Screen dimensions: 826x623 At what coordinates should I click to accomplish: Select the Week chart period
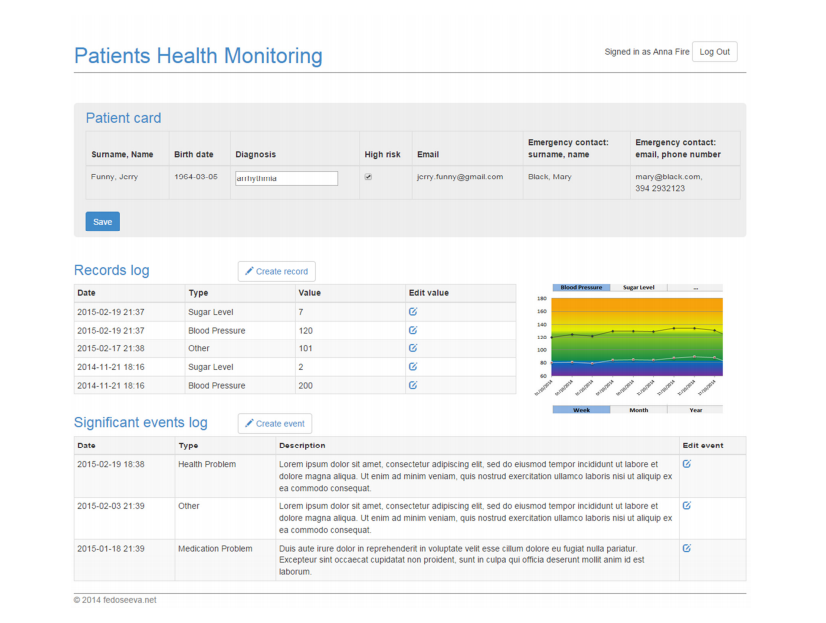(x=581, y=409)
